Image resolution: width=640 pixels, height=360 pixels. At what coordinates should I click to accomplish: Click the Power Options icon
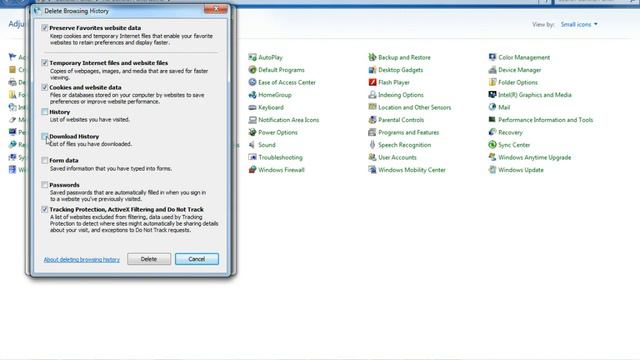[x=252, y=132]
